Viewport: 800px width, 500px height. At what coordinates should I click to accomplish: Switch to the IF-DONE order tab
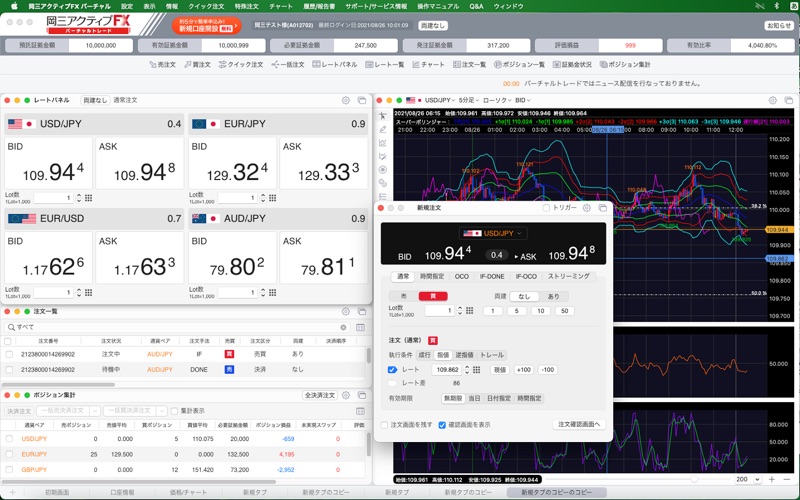pyautogui.click(x=492, y=276)
